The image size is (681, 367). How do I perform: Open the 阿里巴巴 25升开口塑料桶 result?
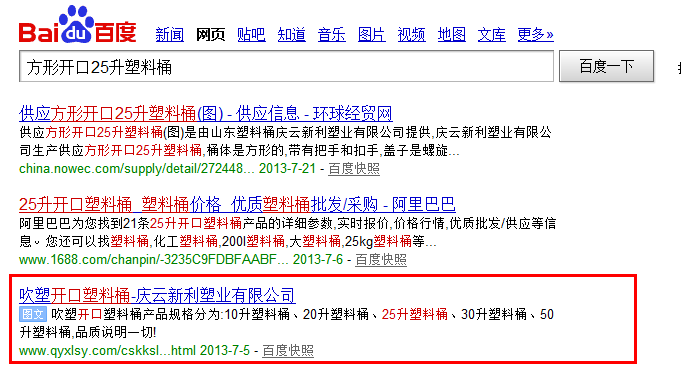[x=237, y=204]
